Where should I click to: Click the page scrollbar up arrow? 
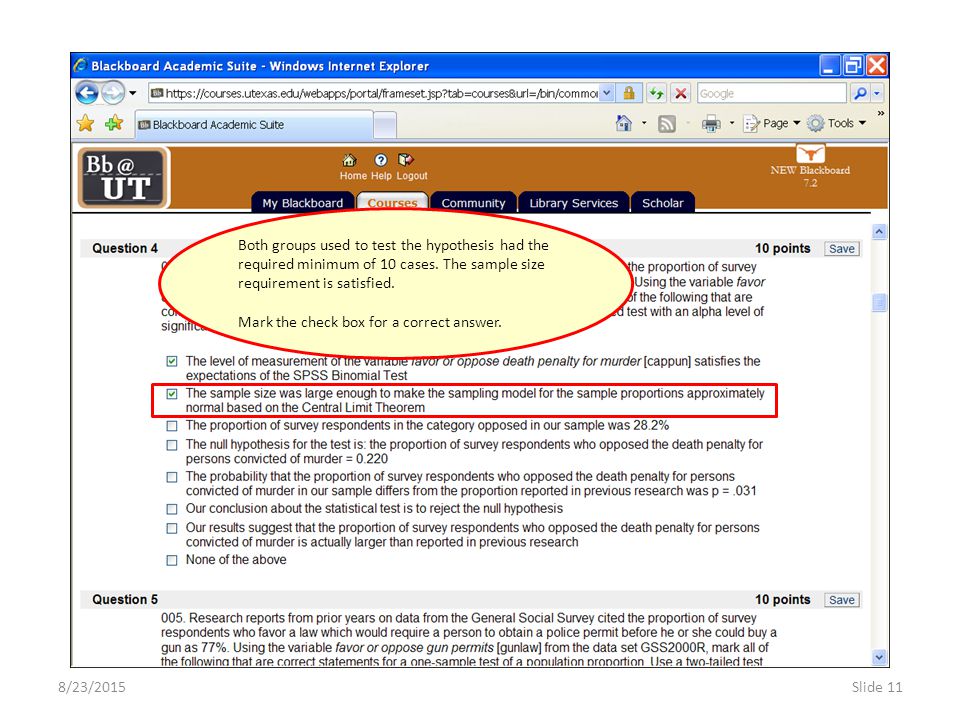tap(879, 231)
